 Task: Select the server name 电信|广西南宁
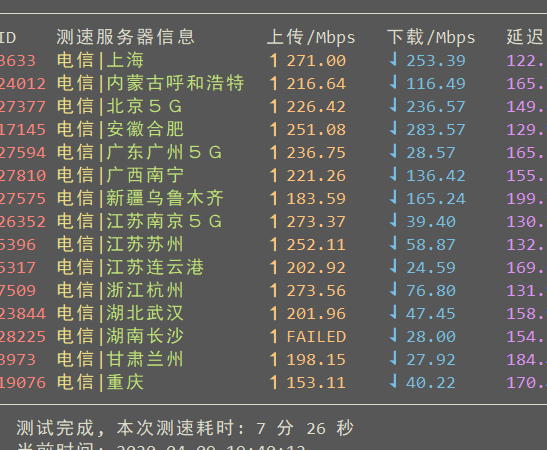120,175
